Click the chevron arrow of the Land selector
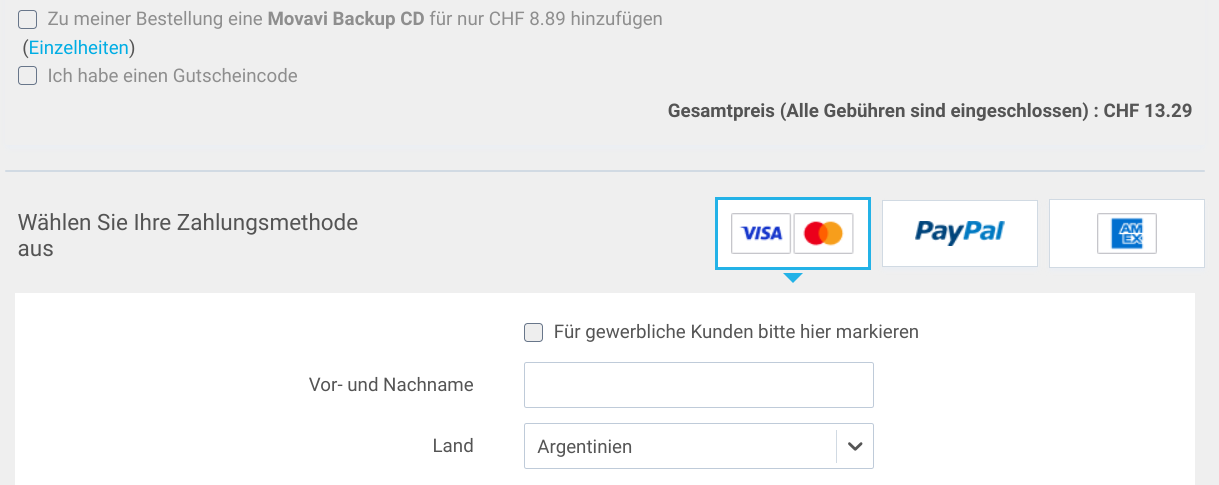Viewport: 1219px width, 485px height. click(855, 447)
